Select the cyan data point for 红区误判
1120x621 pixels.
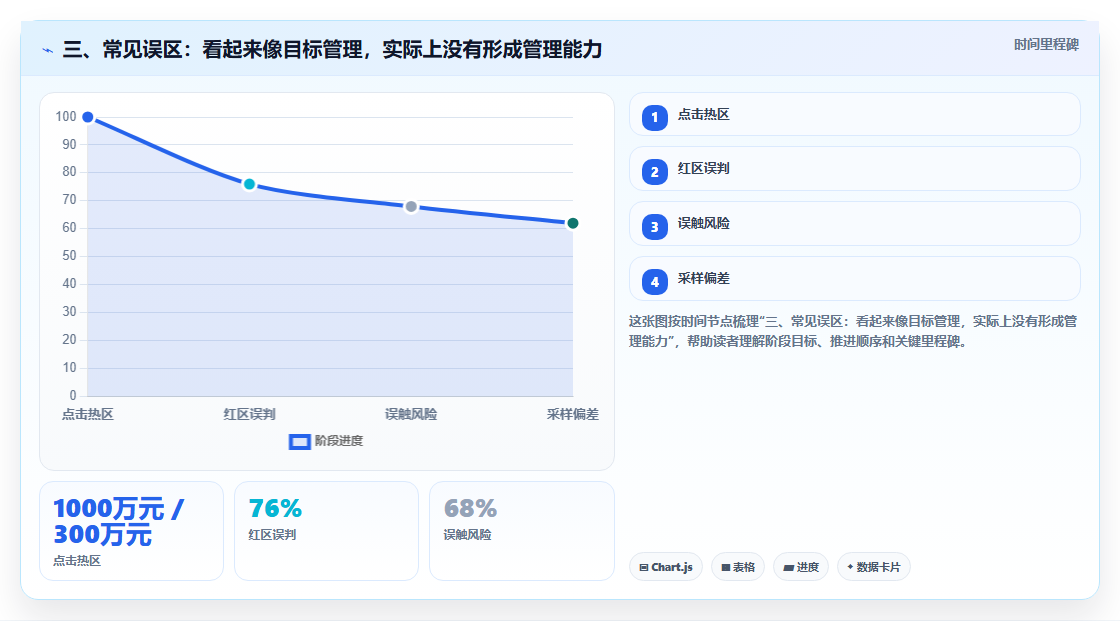[x=249, y=184]
